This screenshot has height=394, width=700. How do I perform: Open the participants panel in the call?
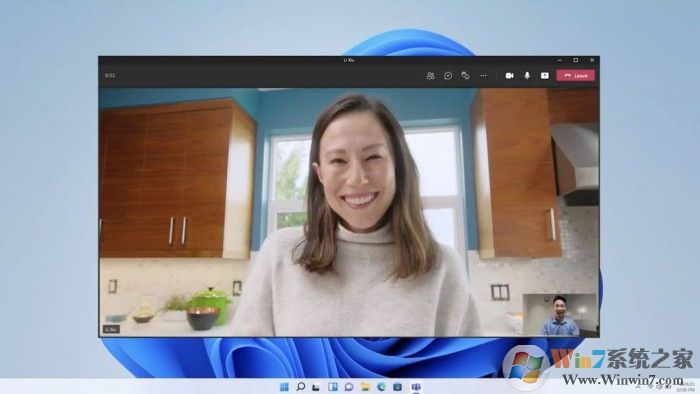point(430,76)
